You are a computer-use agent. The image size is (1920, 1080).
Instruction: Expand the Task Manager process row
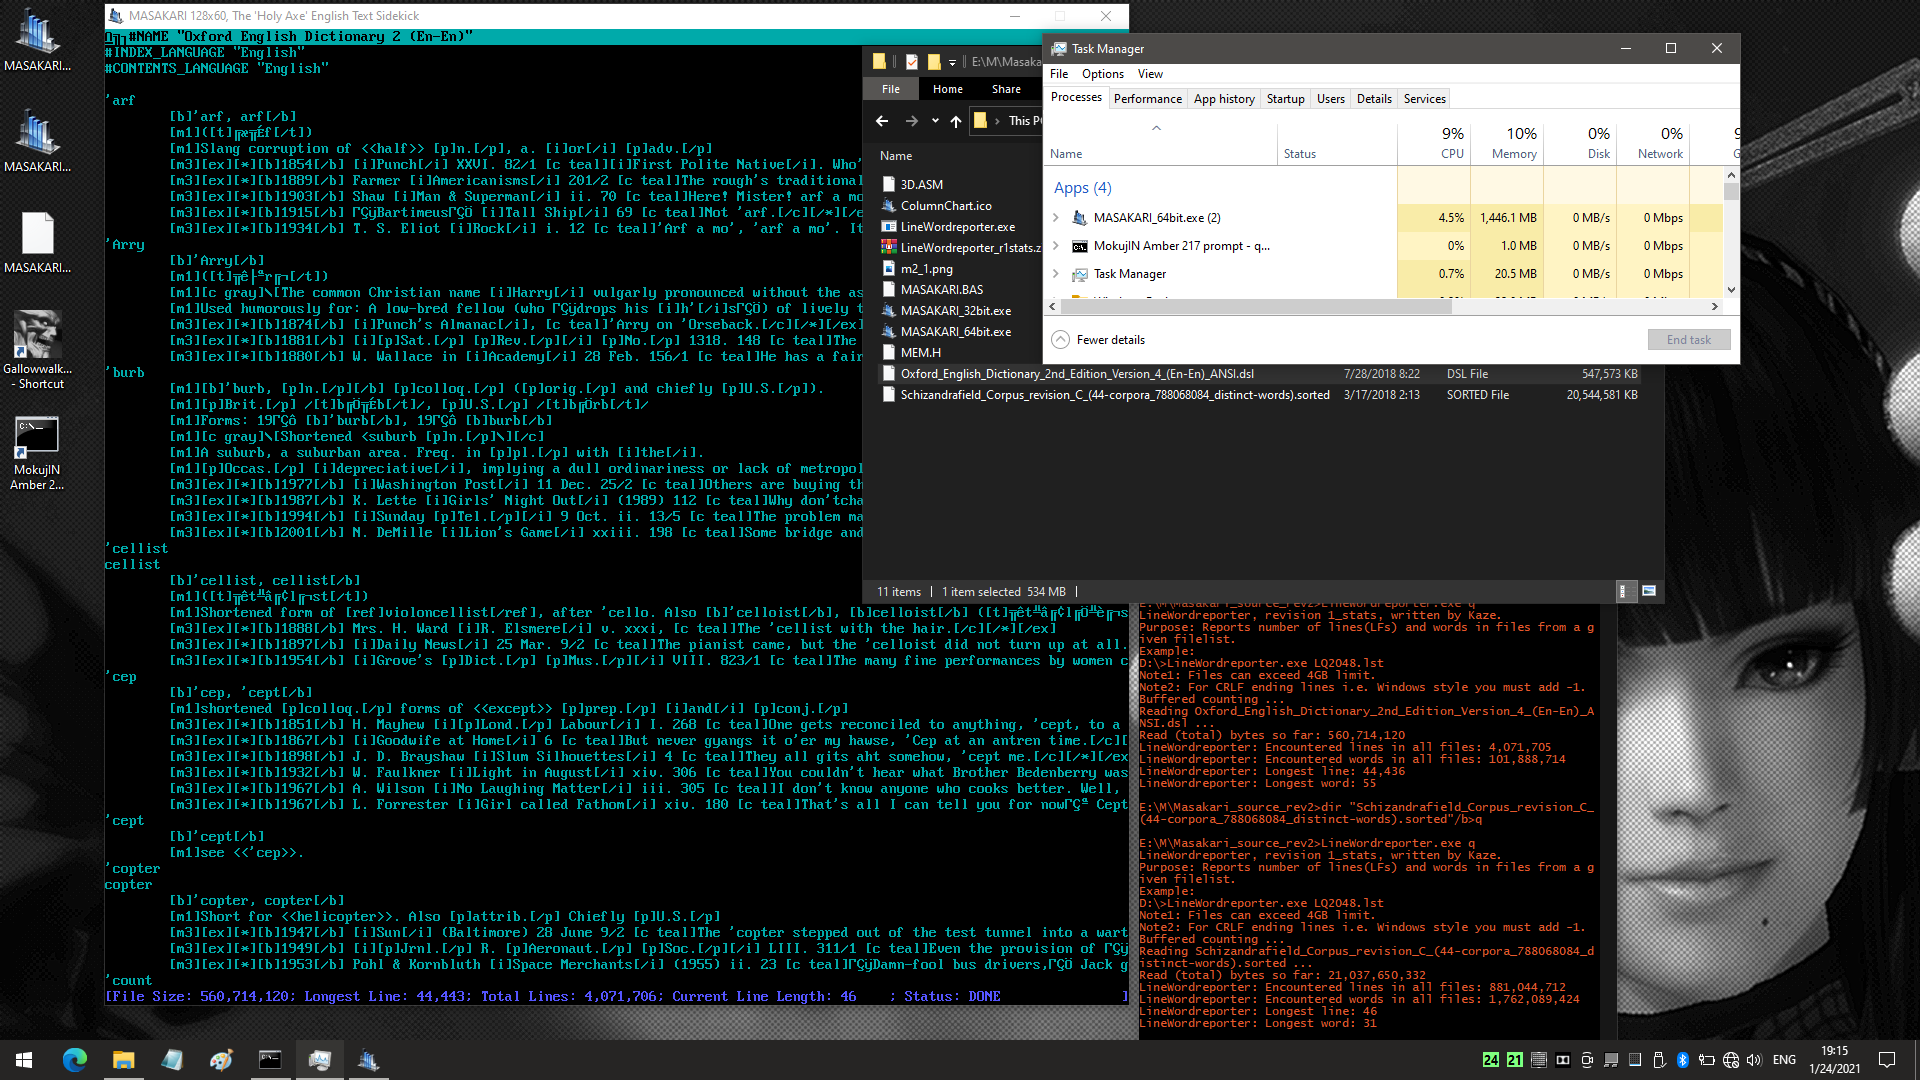click(1056, 274)
